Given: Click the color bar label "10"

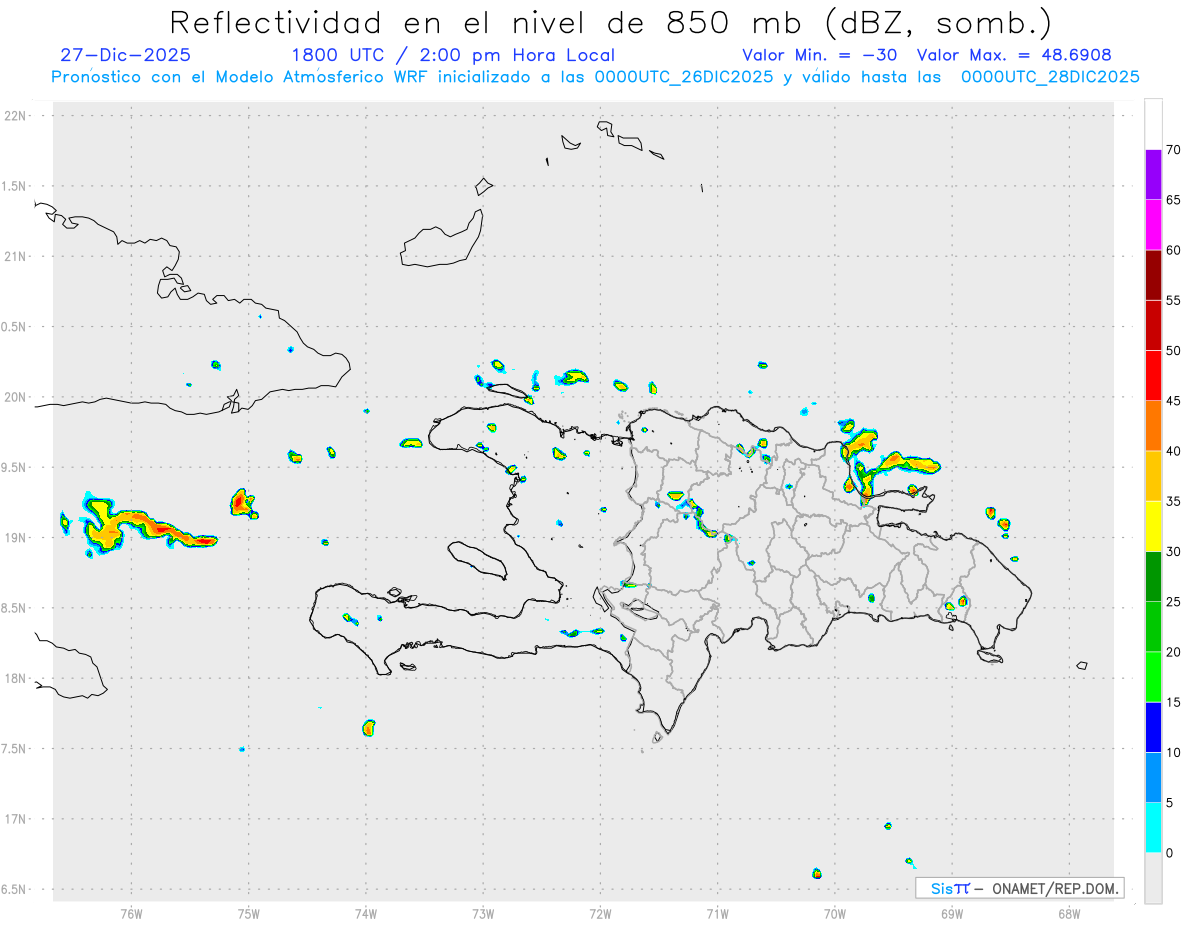Looking at the screenshot, I should click(x=1173, y=752).
